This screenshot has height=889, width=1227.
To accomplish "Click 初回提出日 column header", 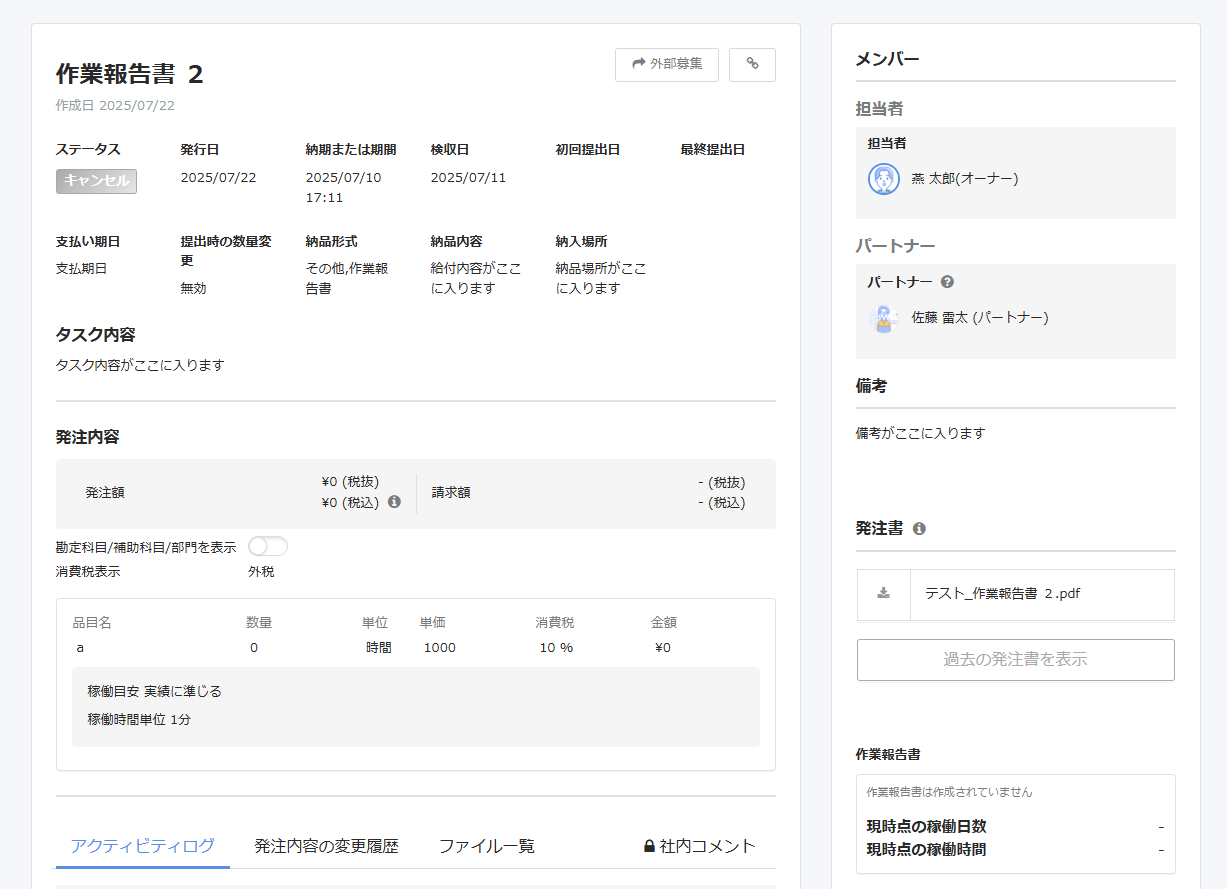I will point(588,150).
